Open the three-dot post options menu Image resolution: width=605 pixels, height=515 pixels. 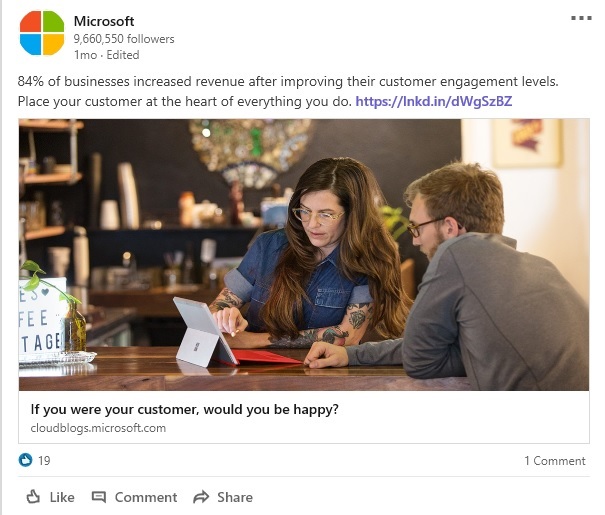pyautogui.click(x=581, y=18)
